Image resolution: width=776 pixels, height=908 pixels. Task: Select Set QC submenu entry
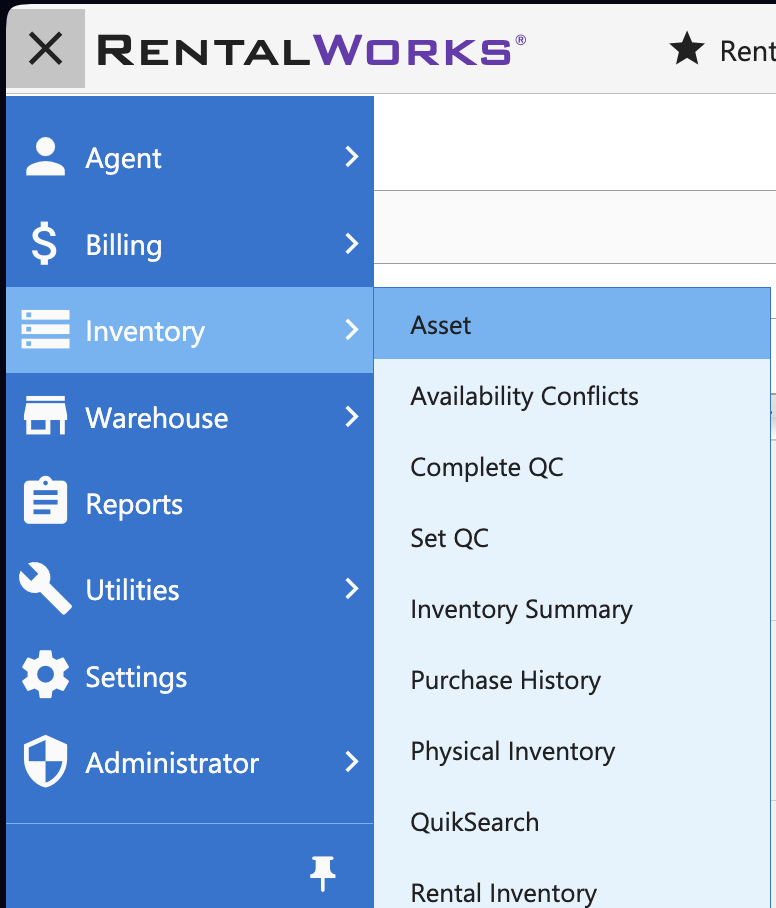572,538
